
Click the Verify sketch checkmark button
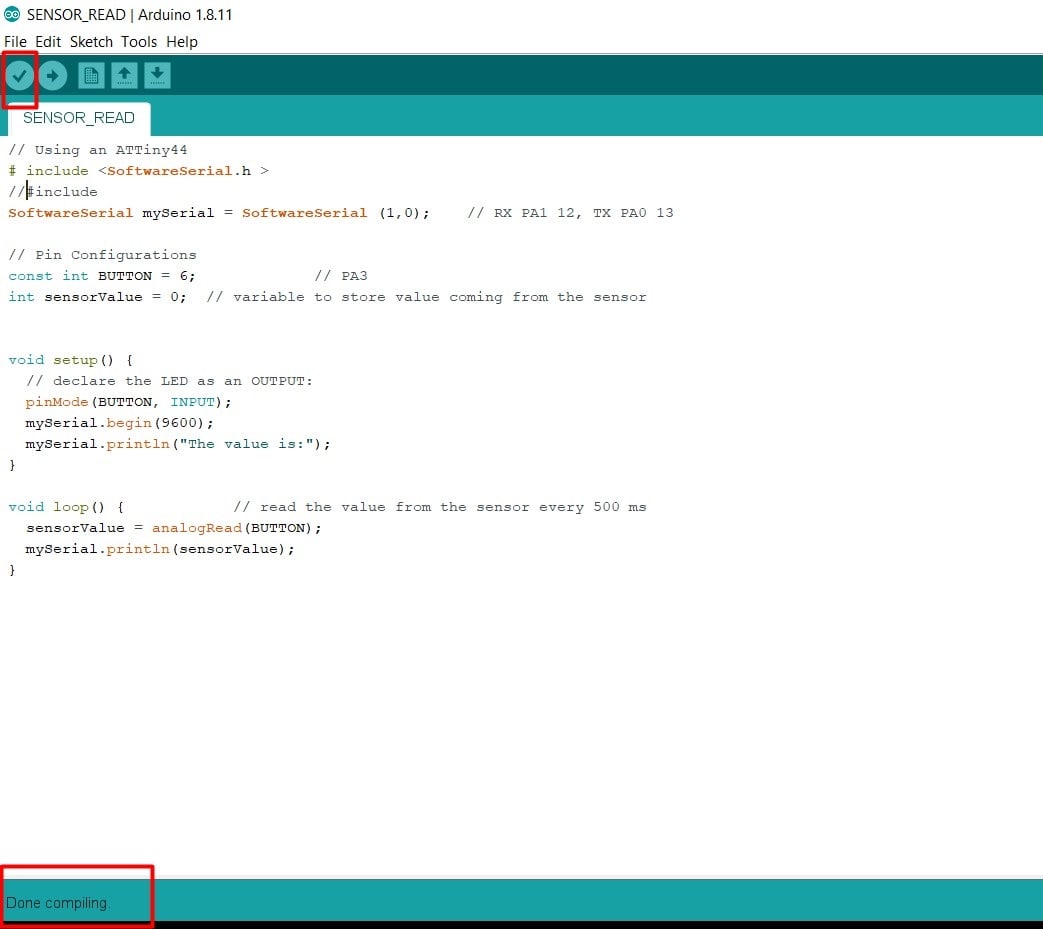click(19, 76)
